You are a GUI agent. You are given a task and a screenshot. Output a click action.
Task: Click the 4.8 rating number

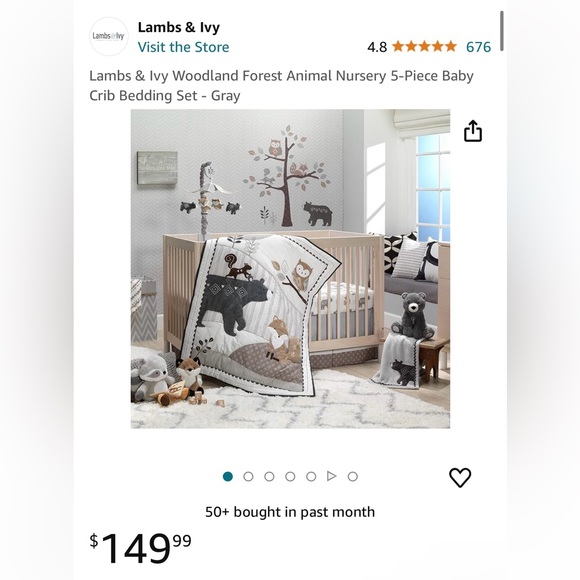coord(377,47)
